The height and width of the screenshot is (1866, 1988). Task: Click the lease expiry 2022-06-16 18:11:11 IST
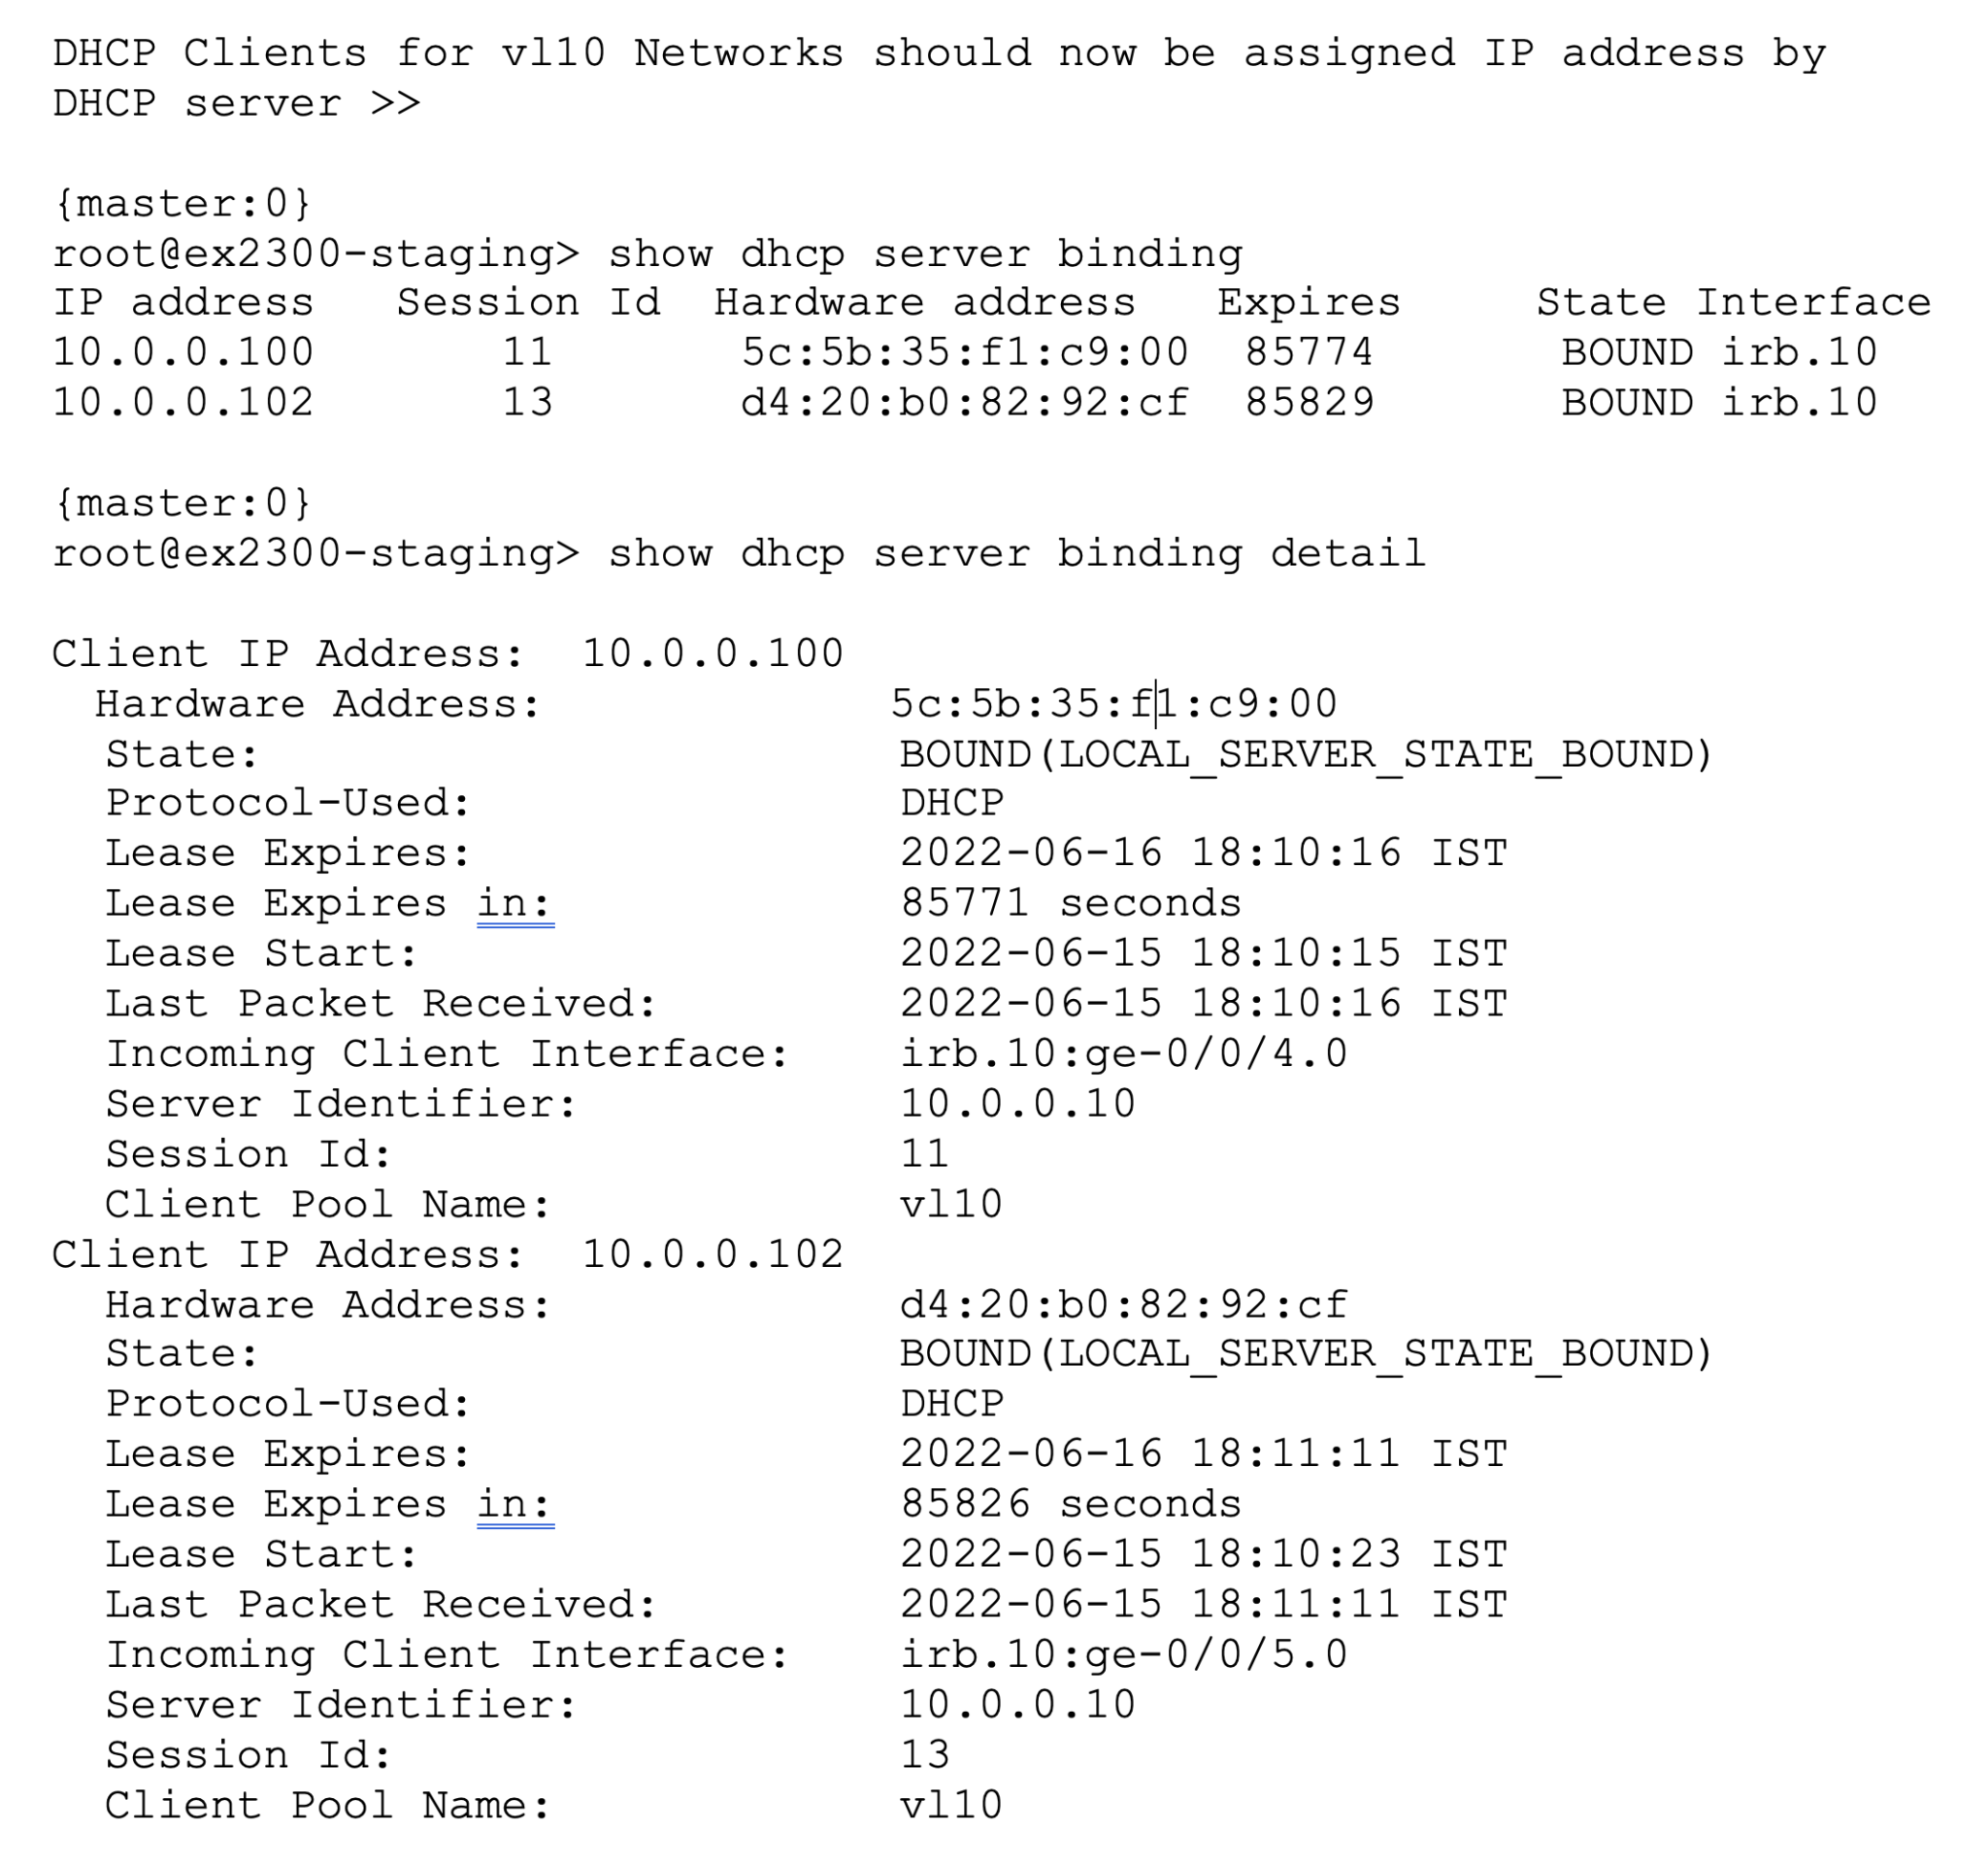[x=1203, y=1454]
